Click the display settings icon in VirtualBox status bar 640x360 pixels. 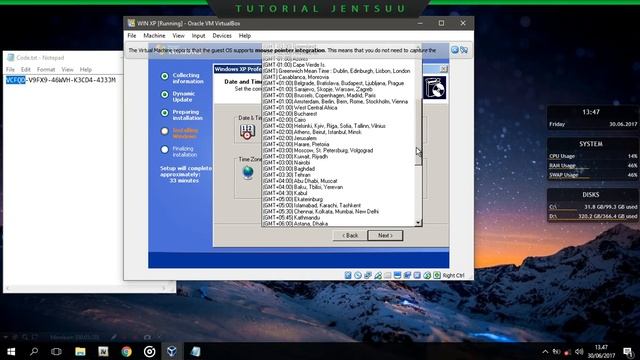tap(397, 275)
